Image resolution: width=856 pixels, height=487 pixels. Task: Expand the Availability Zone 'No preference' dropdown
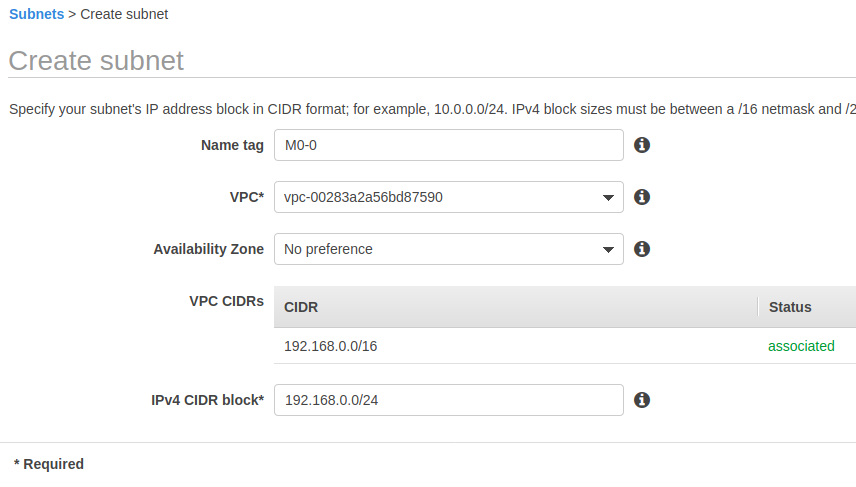[448, 249]
